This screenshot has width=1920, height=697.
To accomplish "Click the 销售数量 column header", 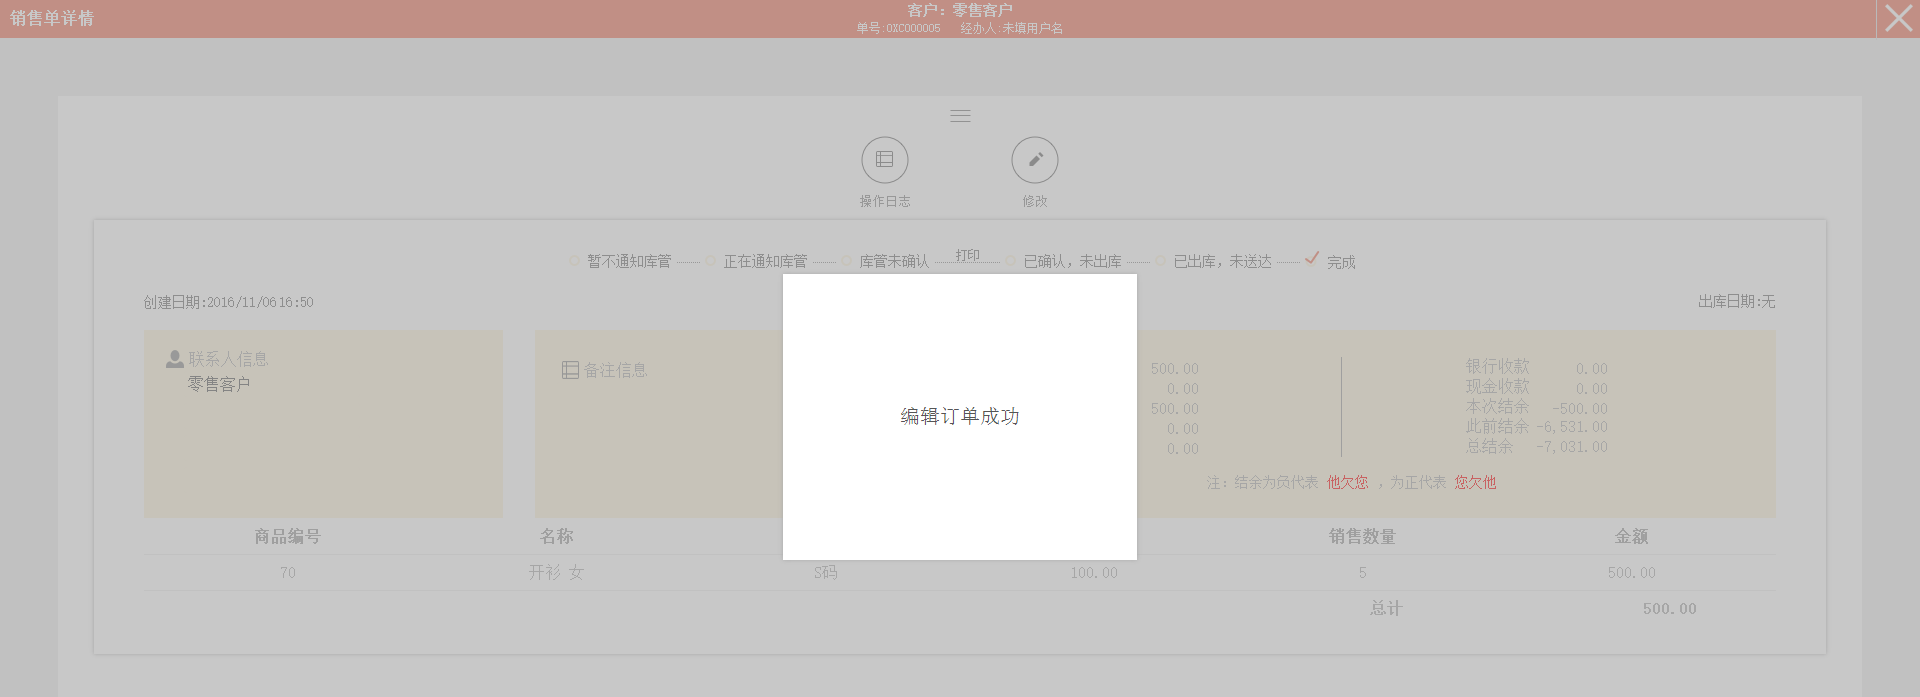I will point(1362,537).
